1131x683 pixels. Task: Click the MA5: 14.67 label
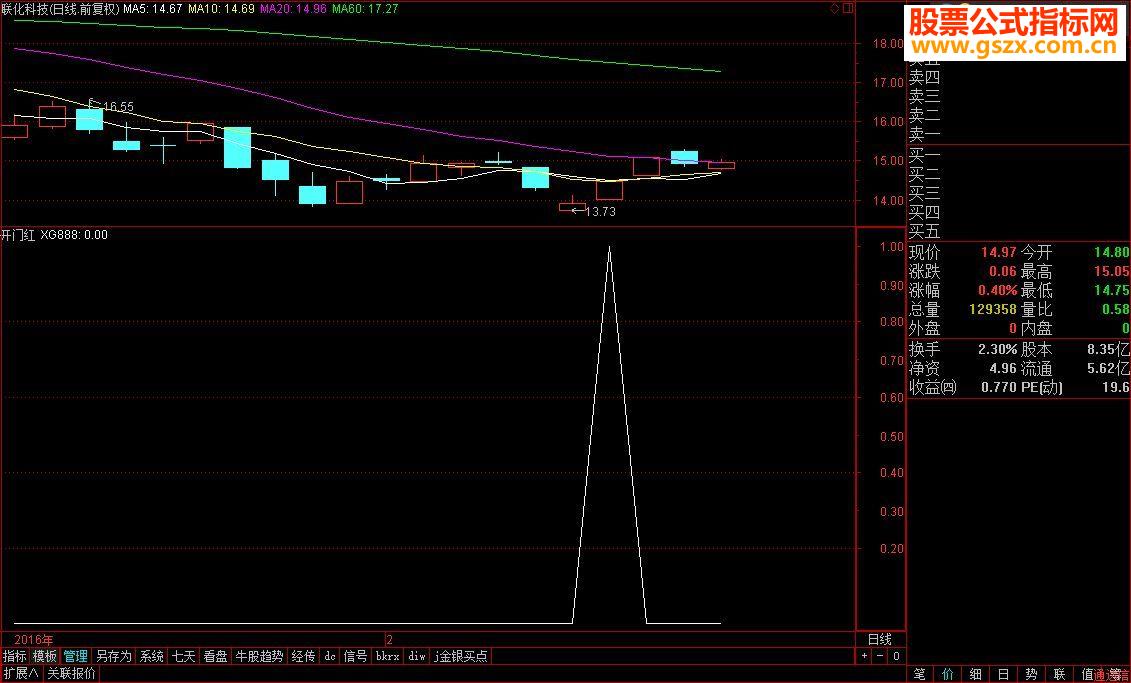click(153, 9)
